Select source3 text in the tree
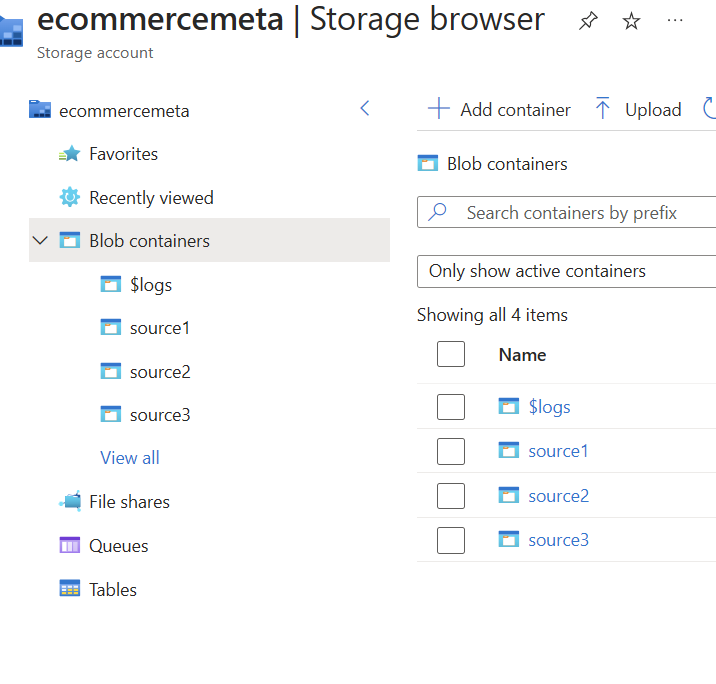The height and width of the screenshot is (684, 716). pyautogui.click(x=160, y=415)
